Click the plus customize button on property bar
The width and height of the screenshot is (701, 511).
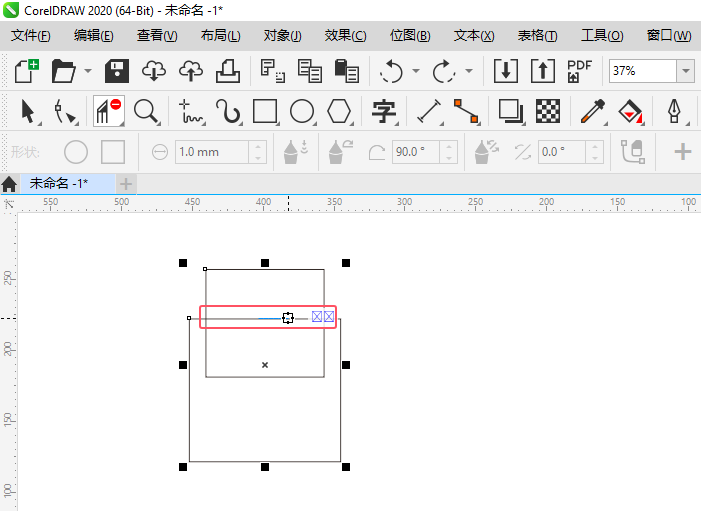[x=683, y=152]
